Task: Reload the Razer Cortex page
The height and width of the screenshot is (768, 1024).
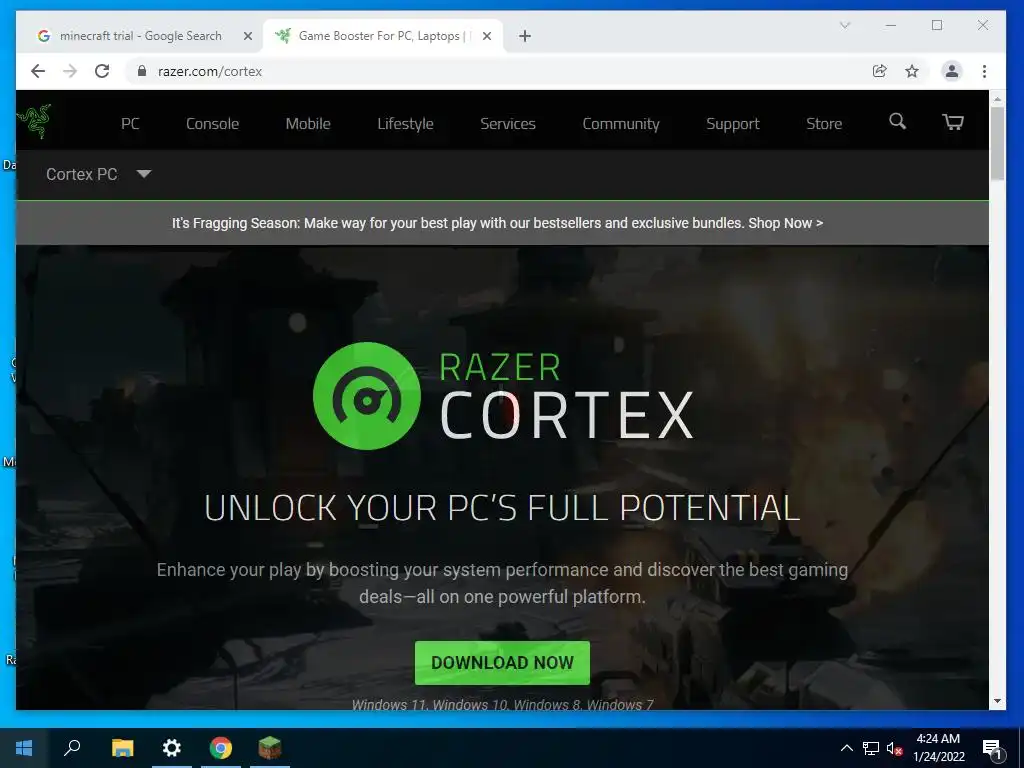Action: pyautogui.click(x=102, y=71)
